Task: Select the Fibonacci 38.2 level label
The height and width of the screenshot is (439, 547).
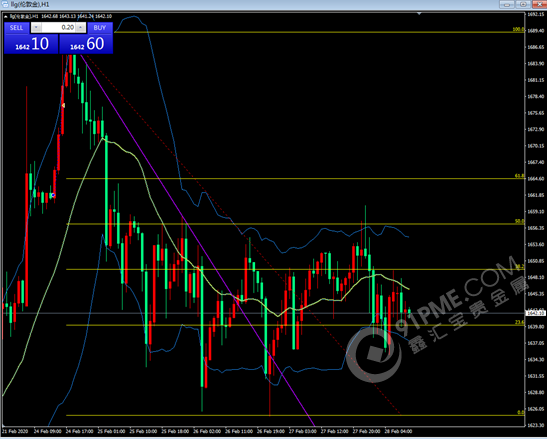Action: 519,267
